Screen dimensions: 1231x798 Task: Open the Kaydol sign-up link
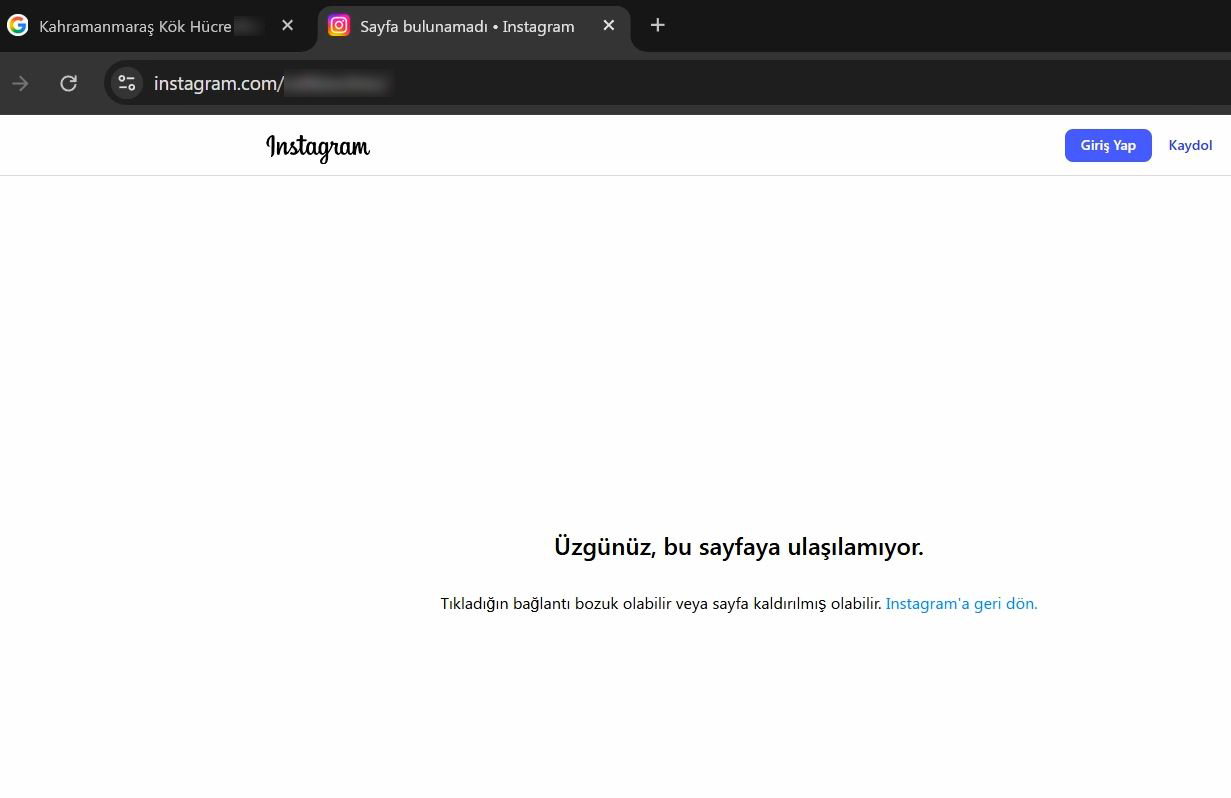tap(1190, 145)
